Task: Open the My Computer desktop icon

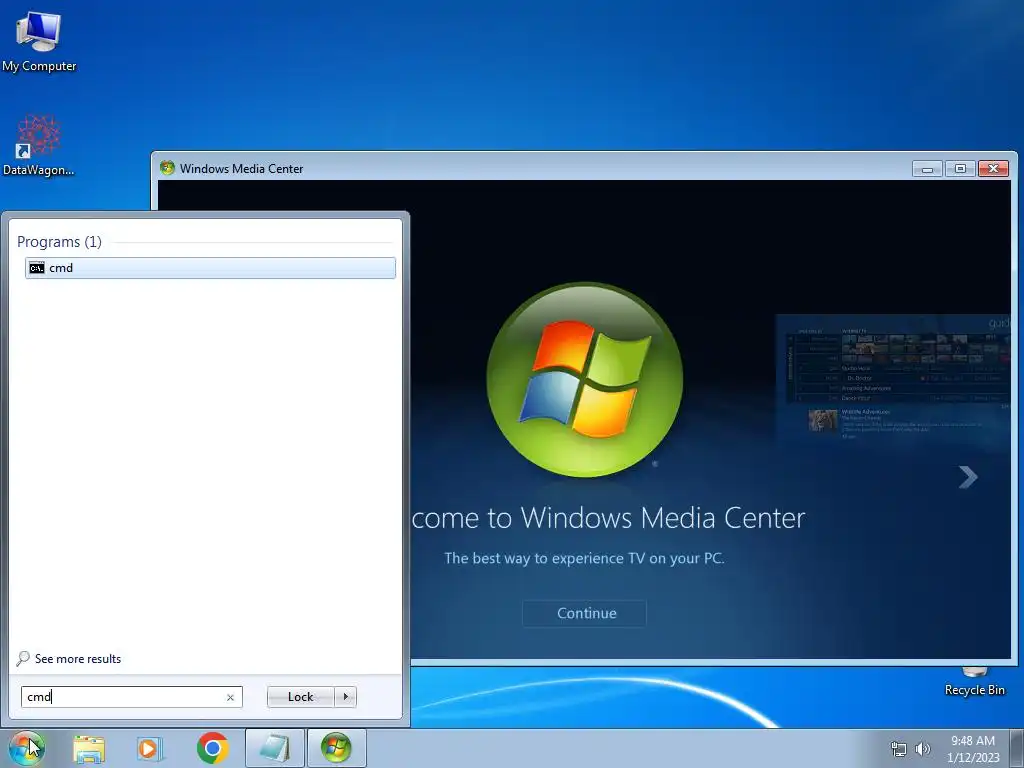Action: [39, 42]
